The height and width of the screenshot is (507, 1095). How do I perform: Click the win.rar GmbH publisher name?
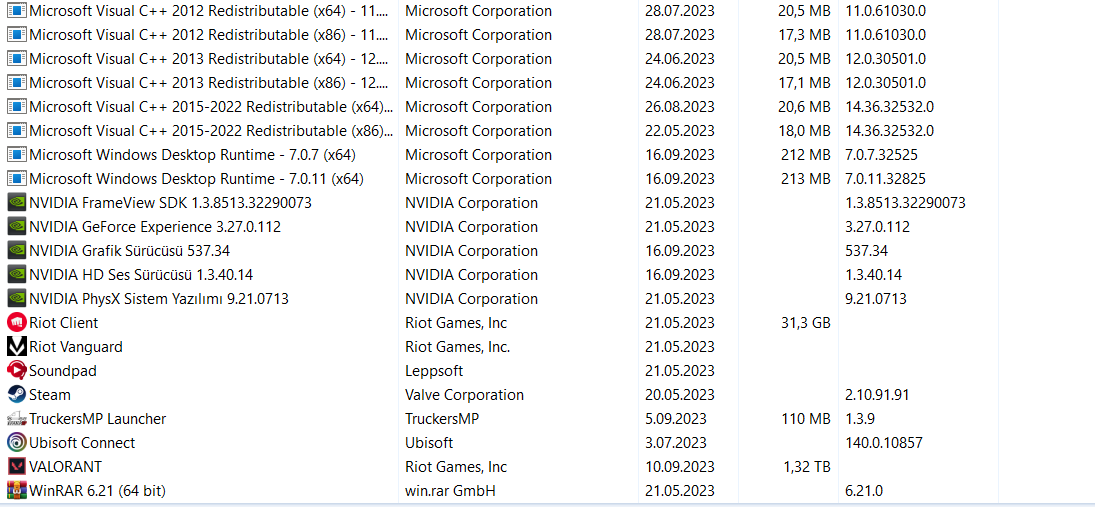(x=450, y=491)
